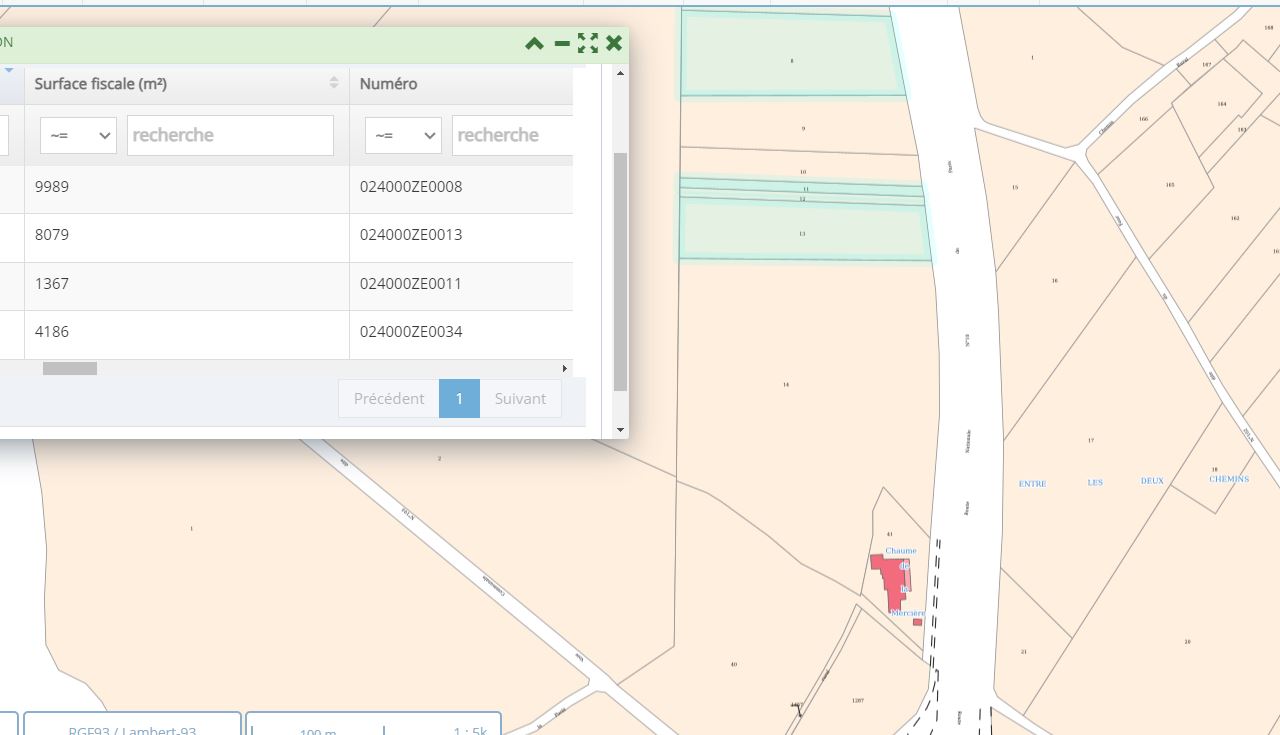
Task: Click the table's vertical scrollbar up arrow
Action: coord(620,73)
